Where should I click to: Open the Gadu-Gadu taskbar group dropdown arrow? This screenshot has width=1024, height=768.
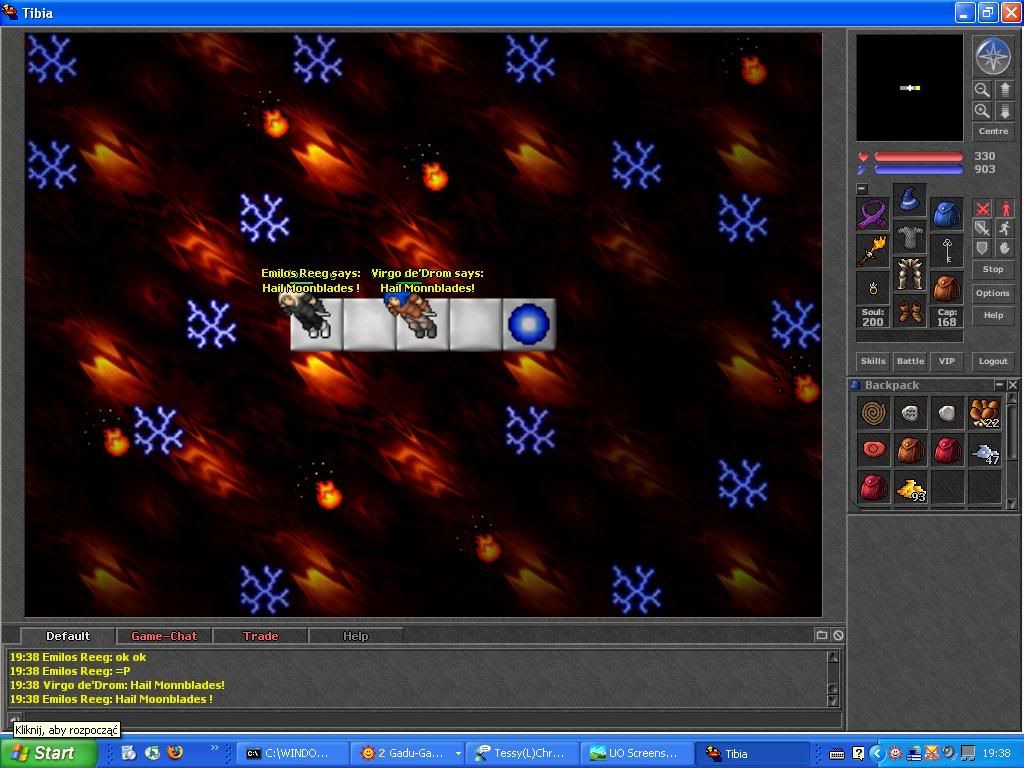(x=458, y=754)
